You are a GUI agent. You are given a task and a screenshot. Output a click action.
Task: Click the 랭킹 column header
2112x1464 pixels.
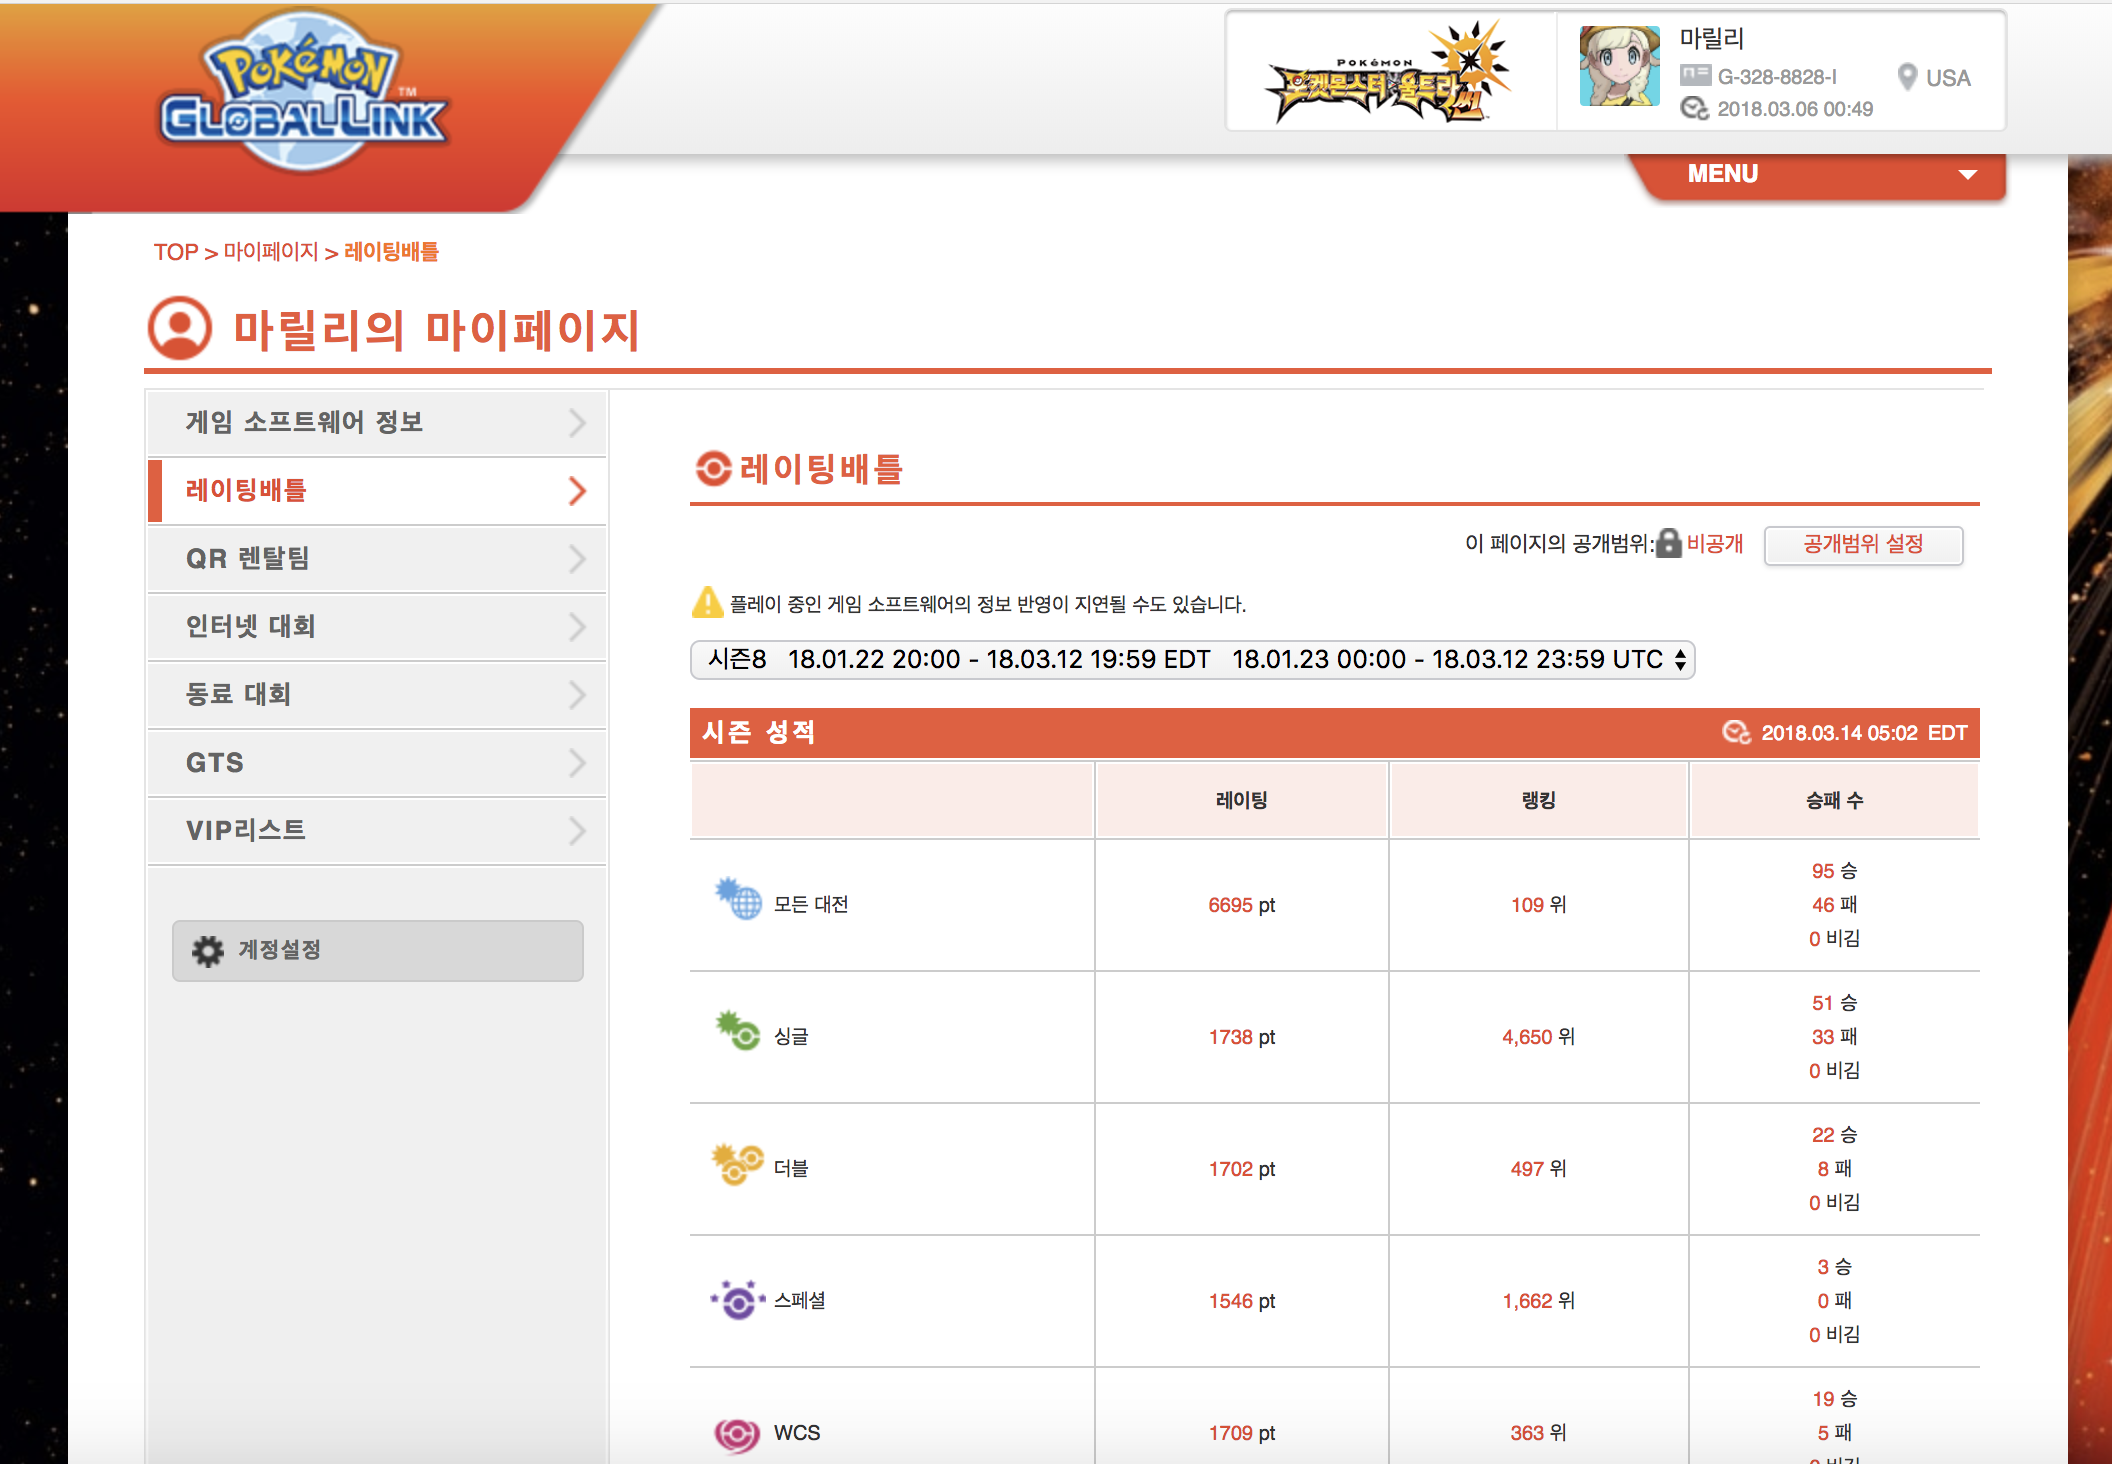(x=1538, y=800)
